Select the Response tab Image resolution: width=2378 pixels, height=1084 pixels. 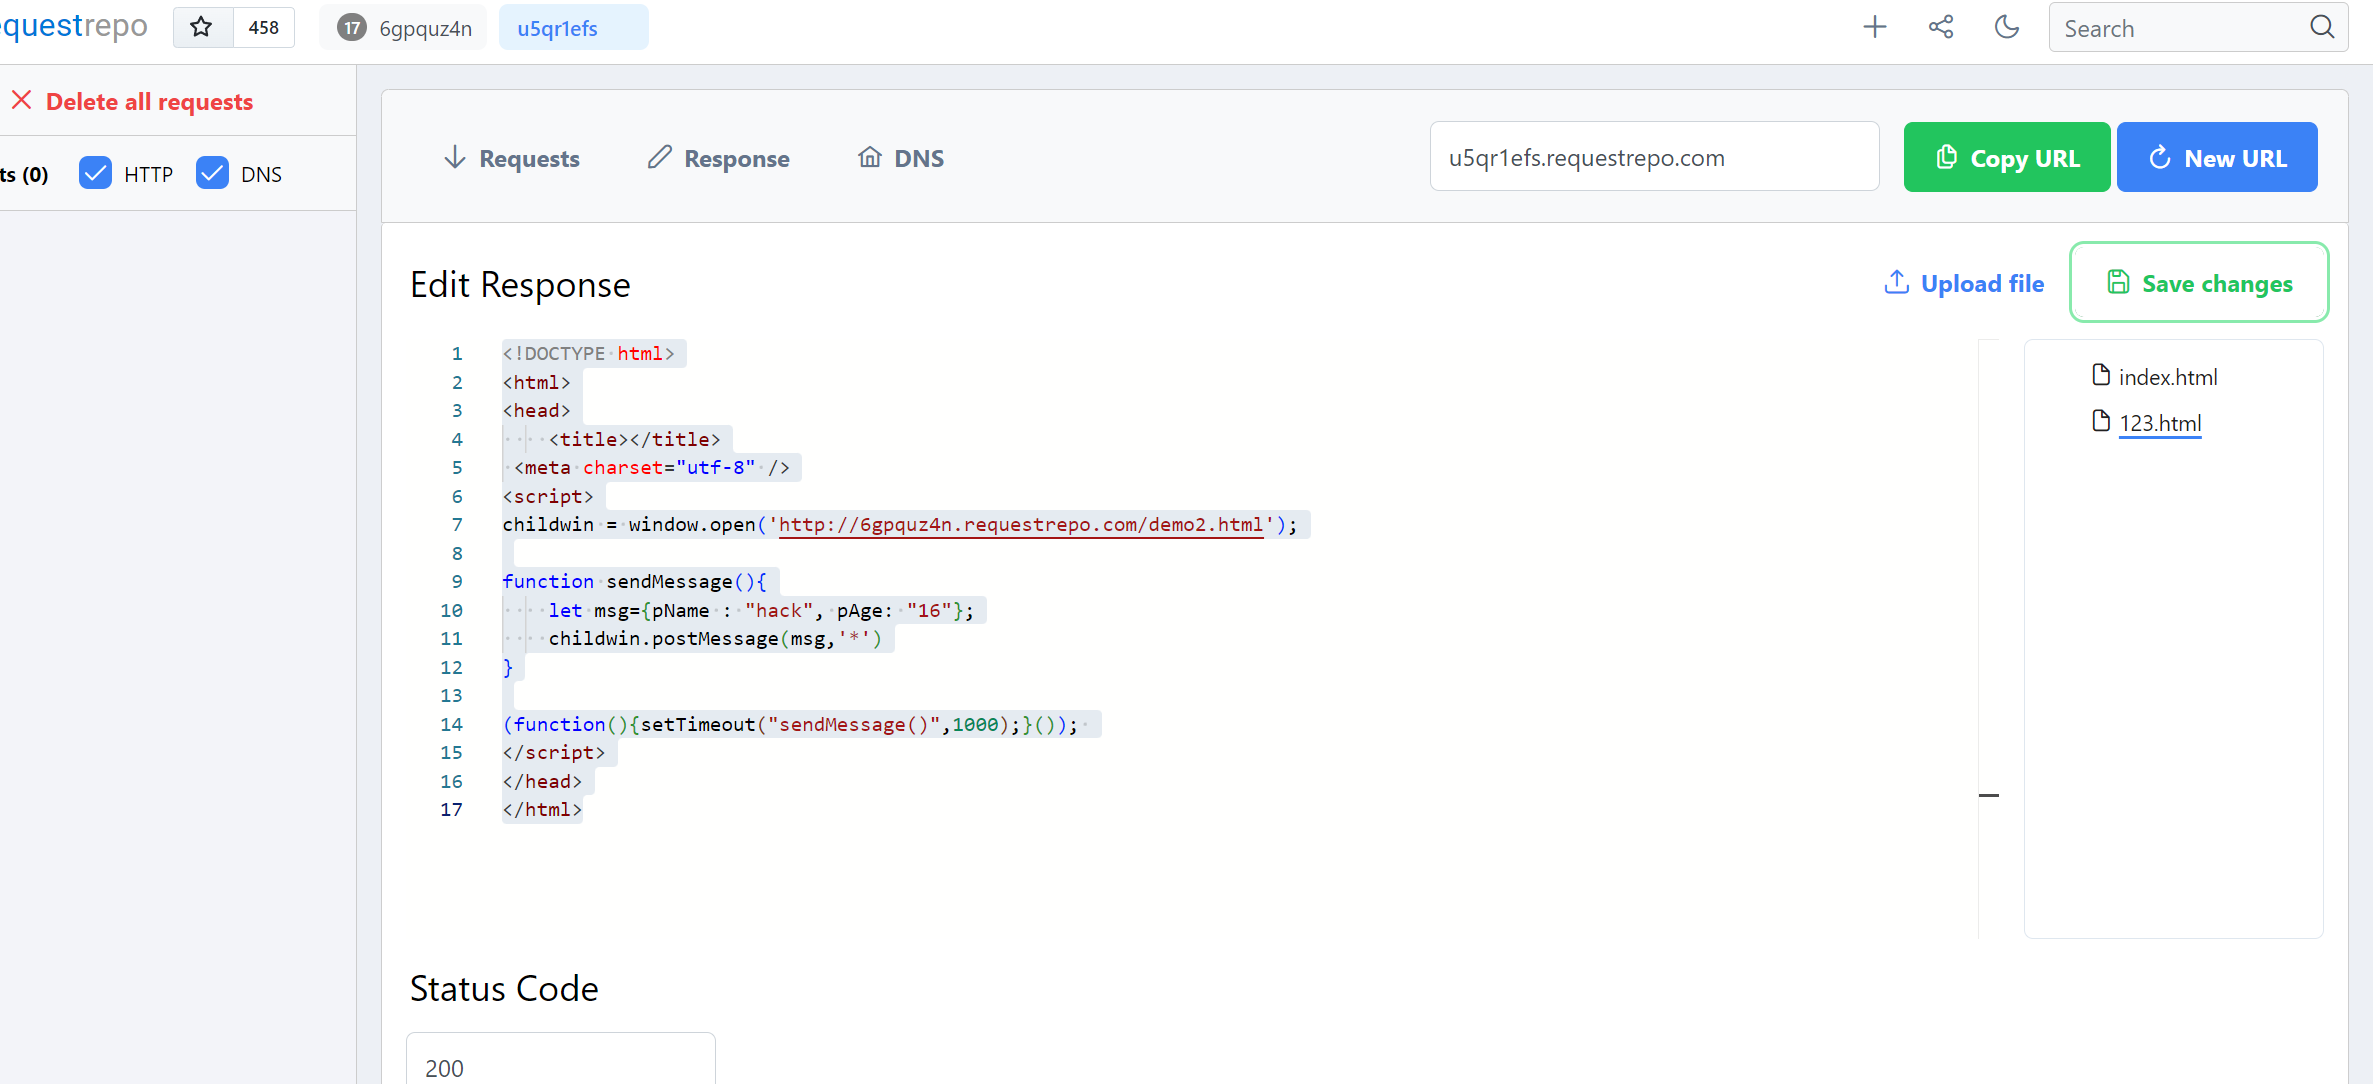[x=719, y=158]
